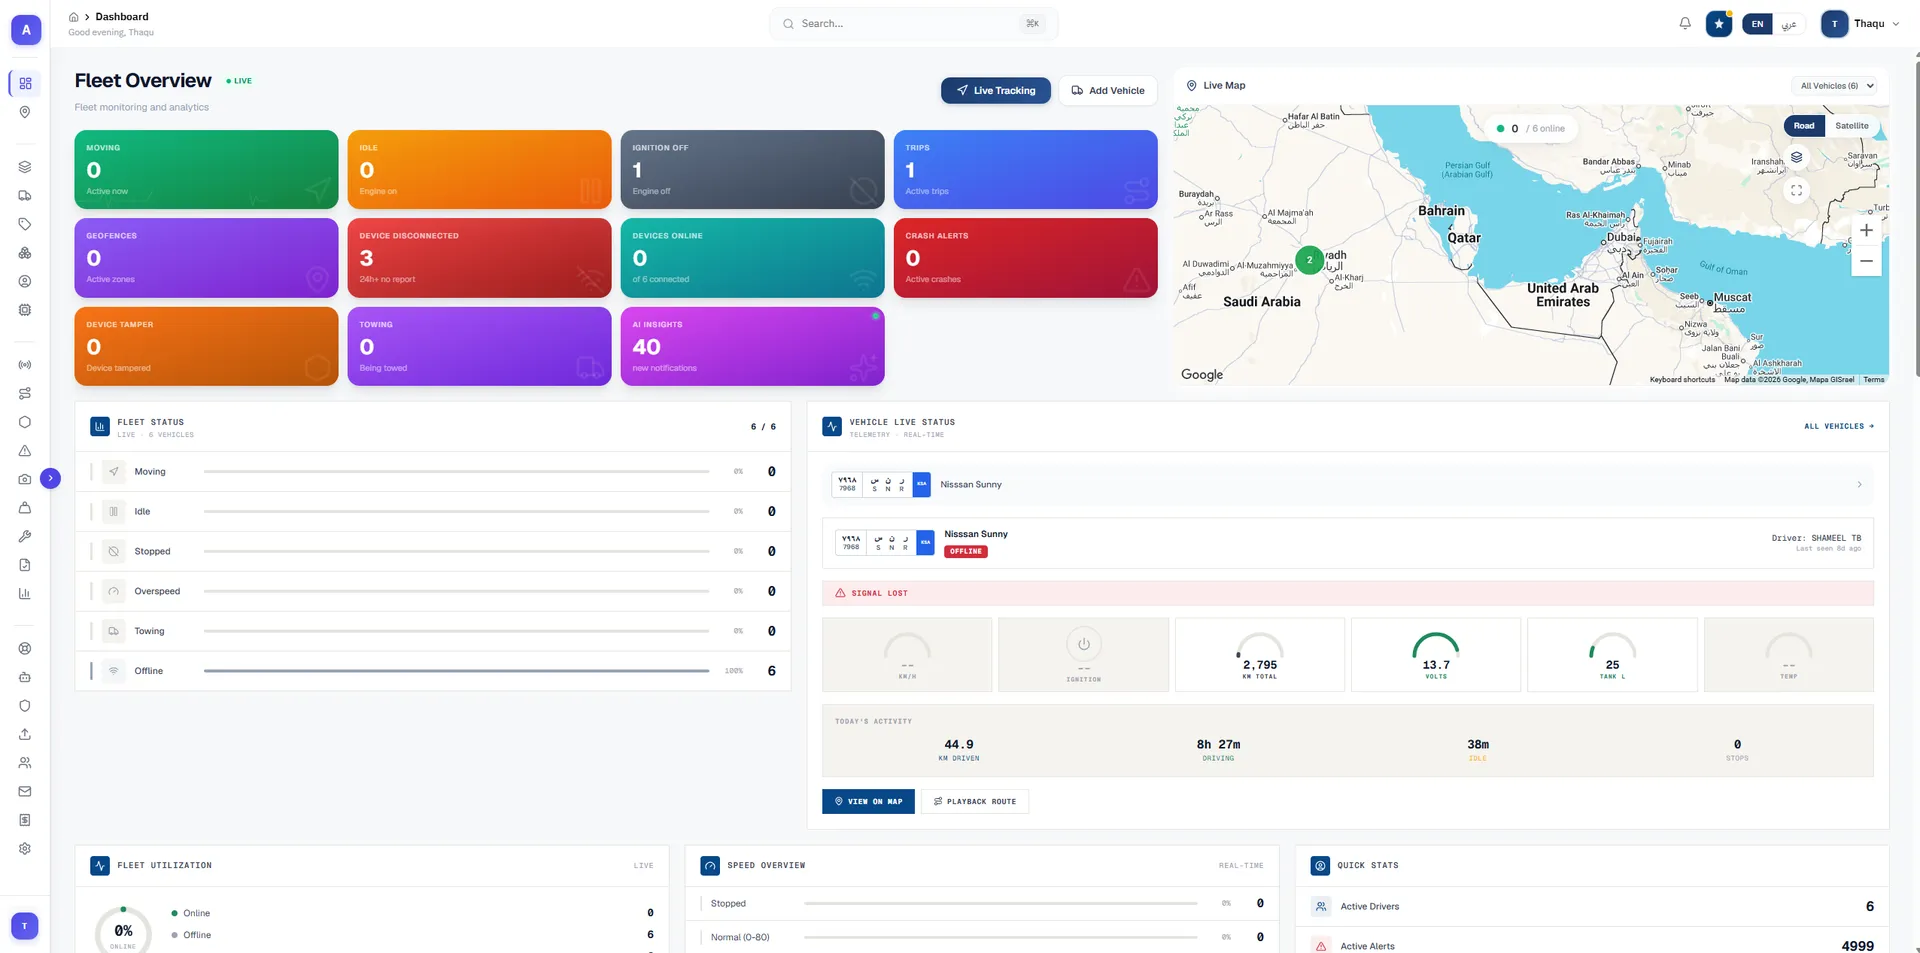Open the Moving status card
The image size is (1920, 953).
tap(206, 170)
